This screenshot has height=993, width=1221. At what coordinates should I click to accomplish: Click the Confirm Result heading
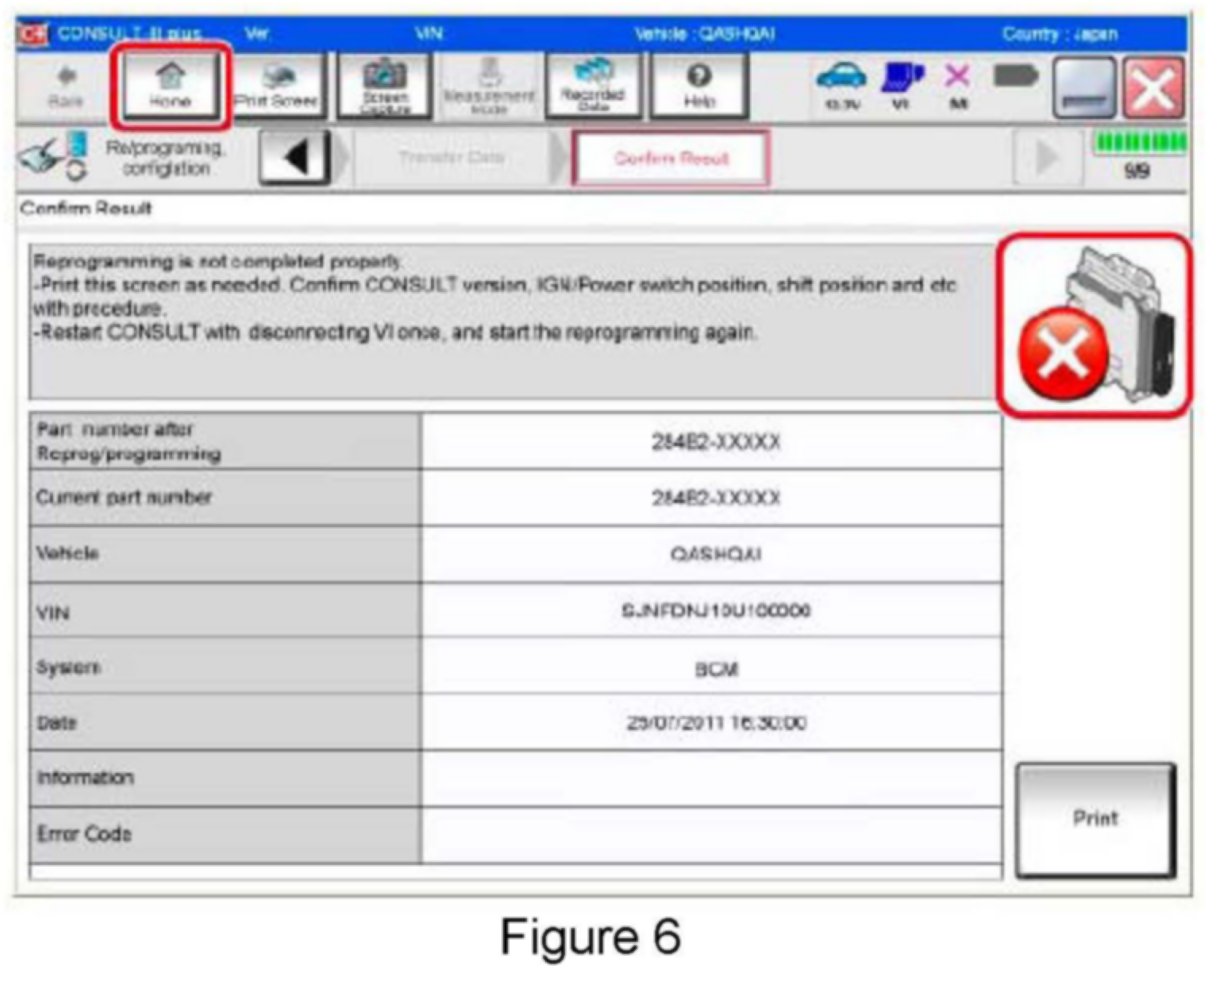86,209
